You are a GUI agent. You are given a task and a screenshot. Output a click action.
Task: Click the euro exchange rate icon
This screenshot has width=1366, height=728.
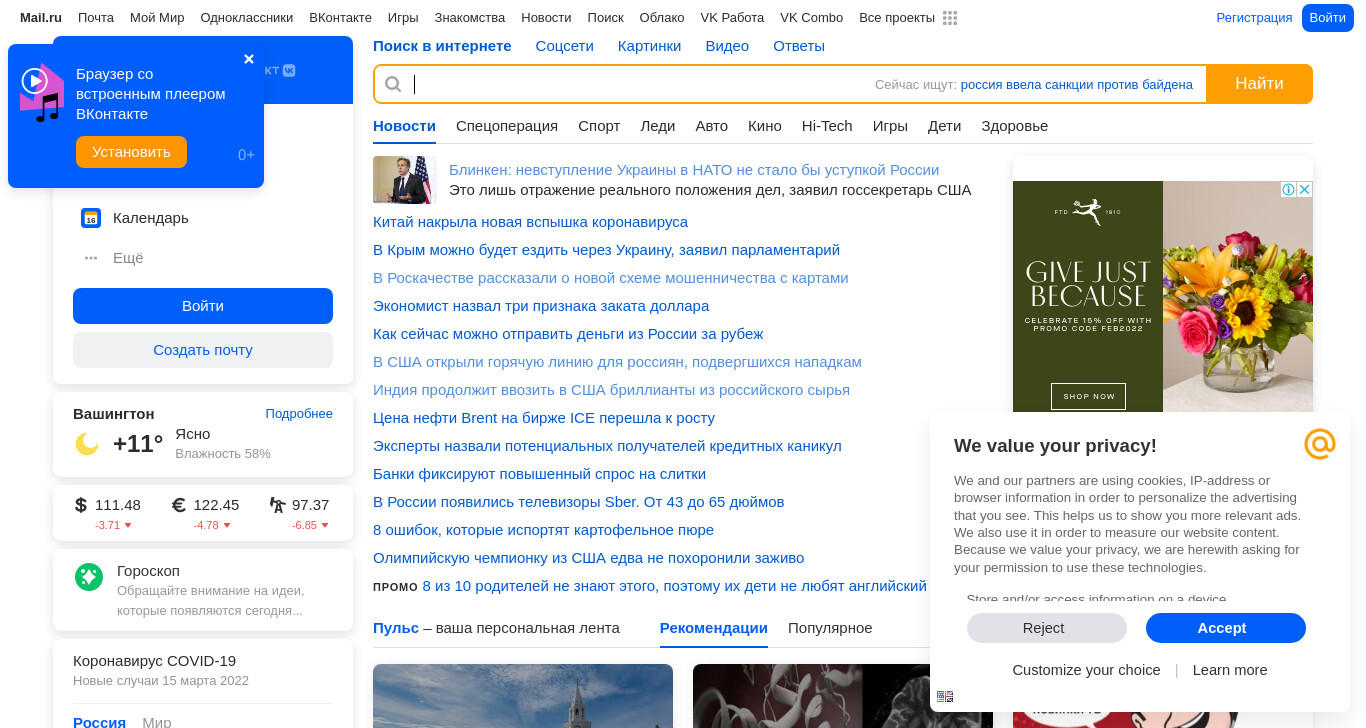point(179,505)
